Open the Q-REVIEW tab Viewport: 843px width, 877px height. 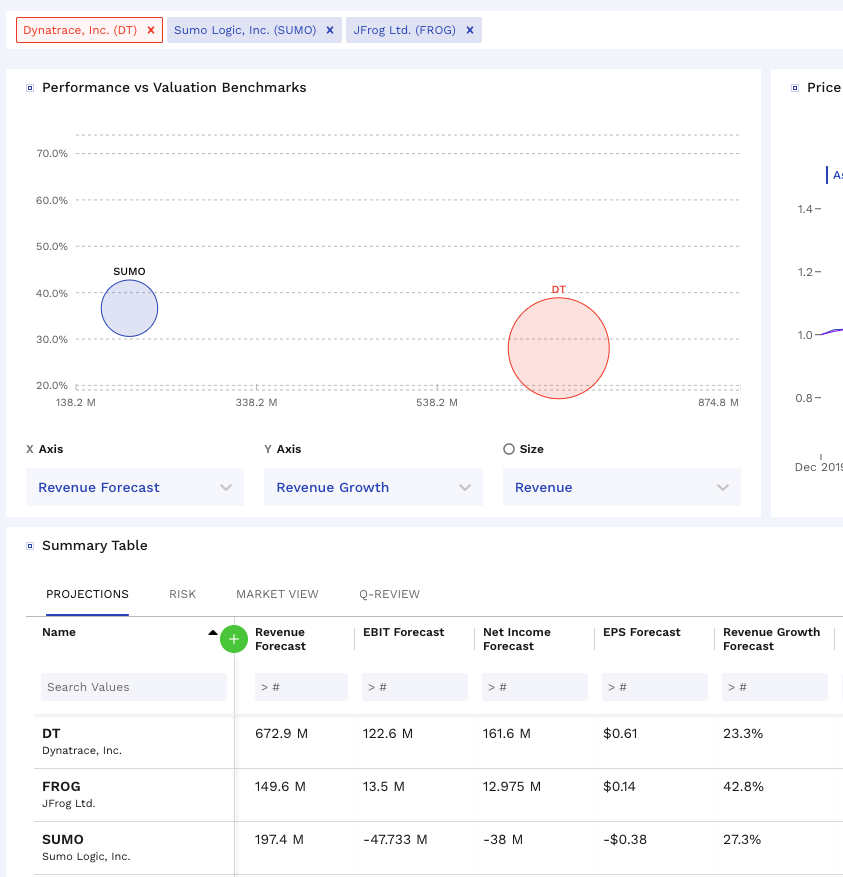click(389, 594)
